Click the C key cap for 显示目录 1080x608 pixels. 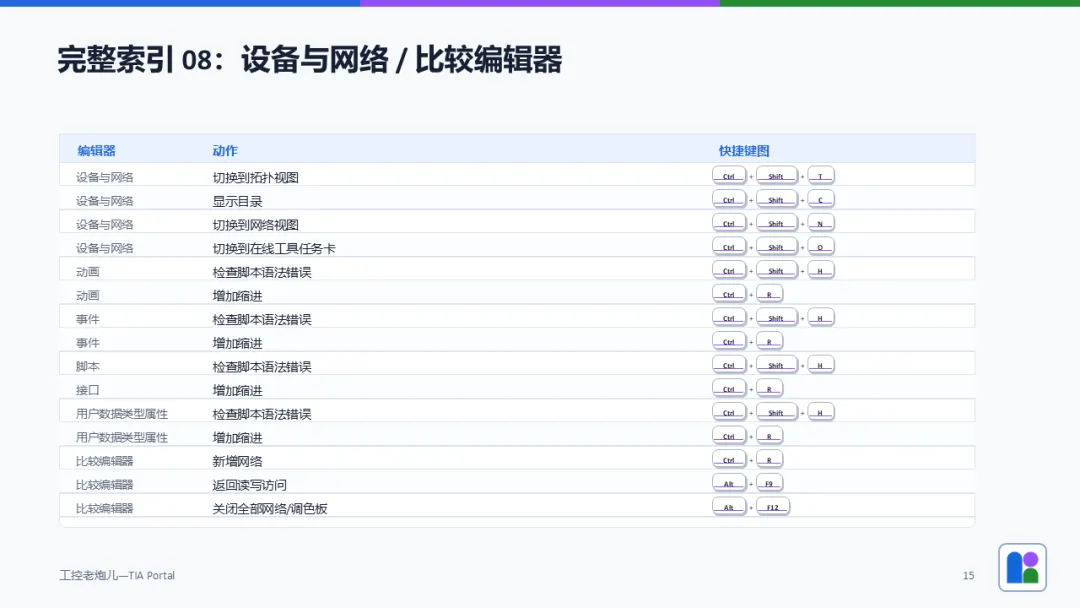click(x=820, y=200)
